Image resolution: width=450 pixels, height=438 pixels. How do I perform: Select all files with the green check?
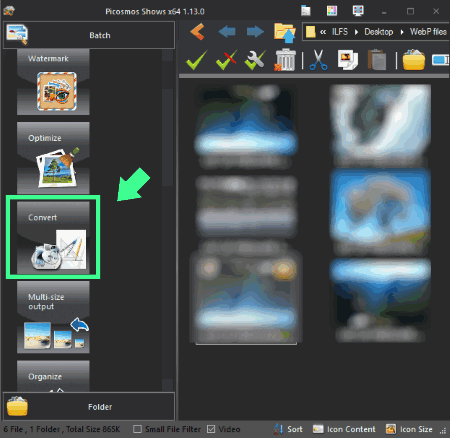[x=196, y=60]
